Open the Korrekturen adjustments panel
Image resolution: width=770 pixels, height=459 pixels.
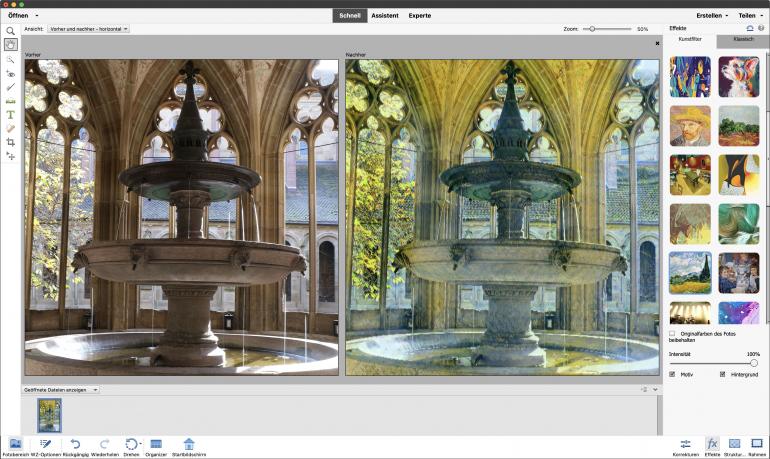[685, 445]
